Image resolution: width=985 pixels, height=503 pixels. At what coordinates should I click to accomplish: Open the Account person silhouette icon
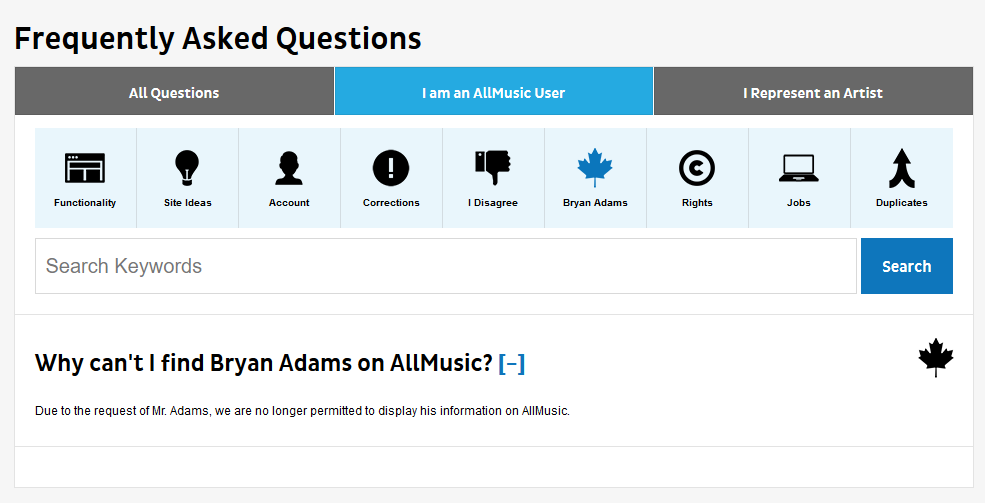289,168
